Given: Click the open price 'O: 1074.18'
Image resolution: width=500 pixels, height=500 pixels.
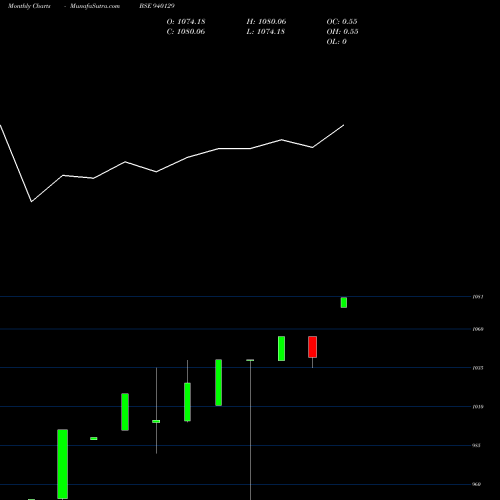Looking at the screenshot, I should tap(186, 22).
